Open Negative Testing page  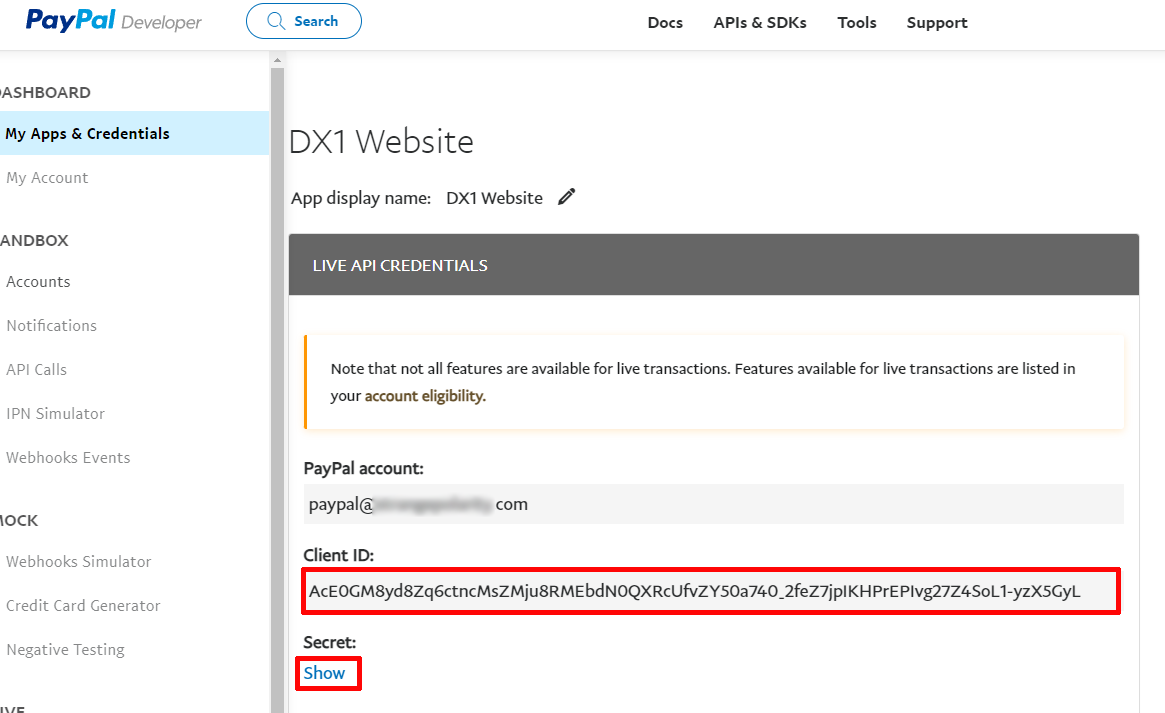(65, 650)
